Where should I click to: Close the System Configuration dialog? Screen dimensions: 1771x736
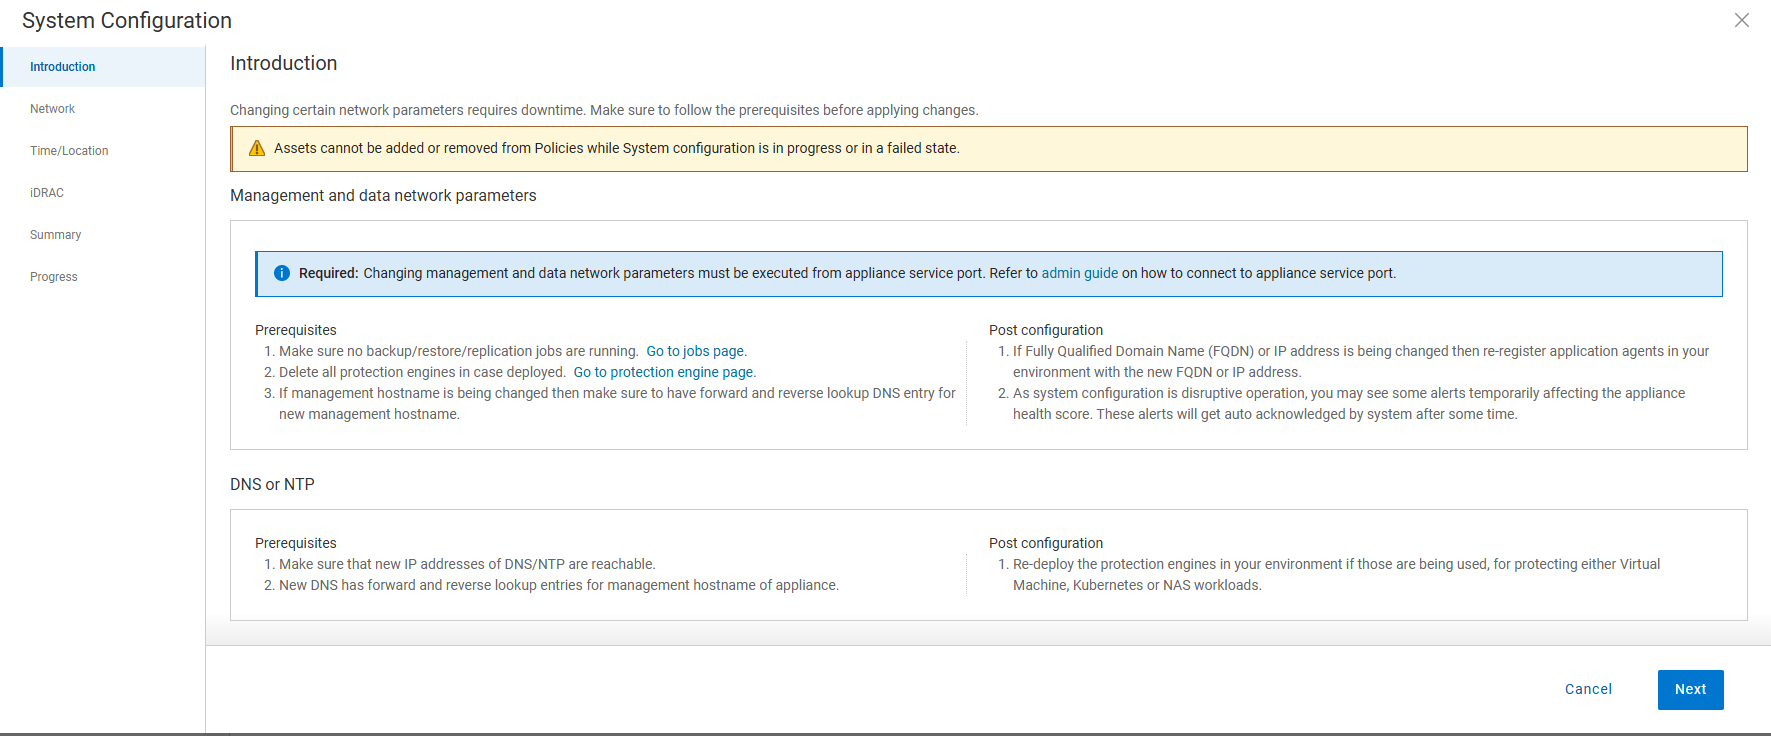1741,20
